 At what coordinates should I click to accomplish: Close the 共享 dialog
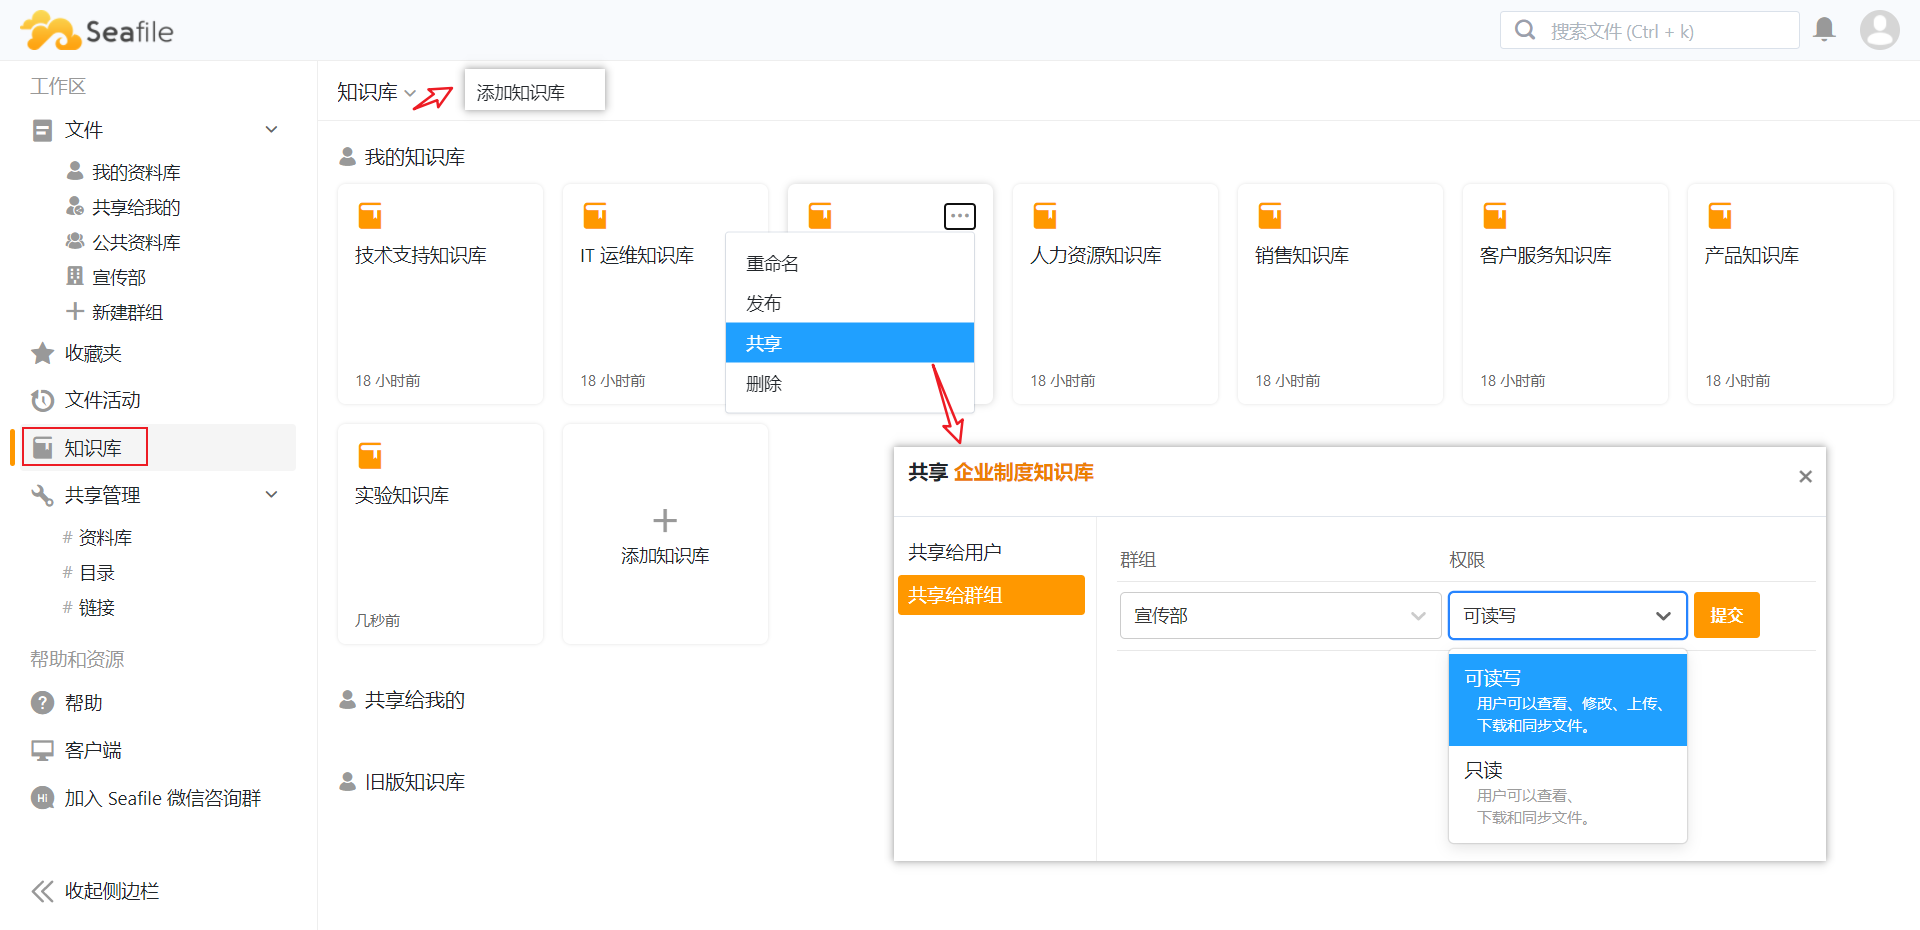click(1805, 477)
